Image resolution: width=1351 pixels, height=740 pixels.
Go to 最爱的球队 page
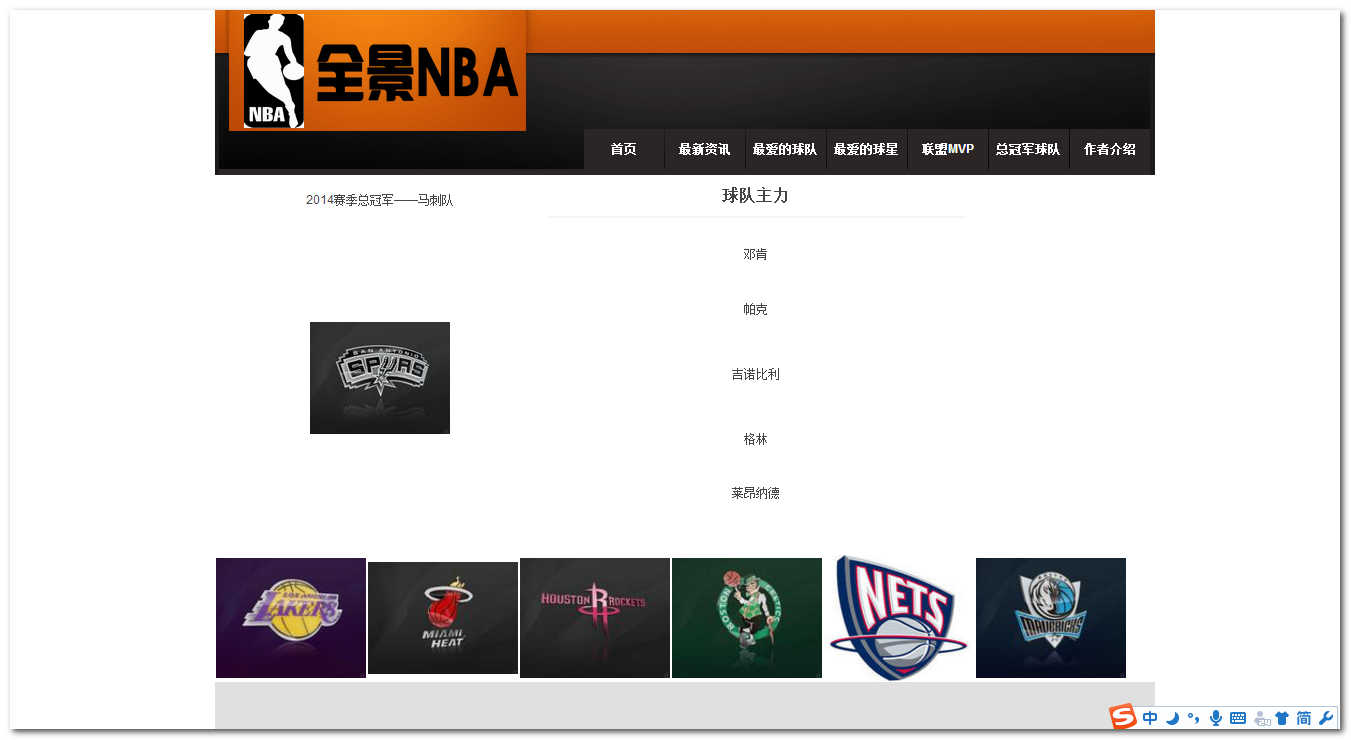[x=785, y=149]
